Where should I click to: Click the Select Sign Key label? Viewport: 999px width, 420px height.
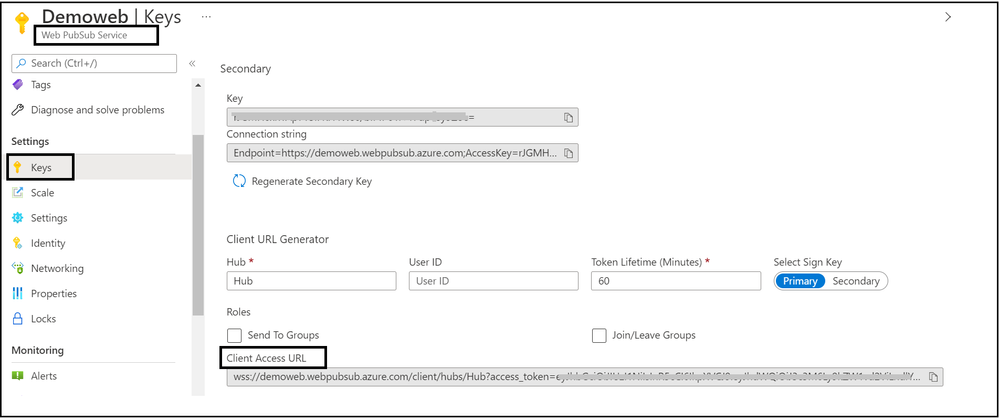808,263
